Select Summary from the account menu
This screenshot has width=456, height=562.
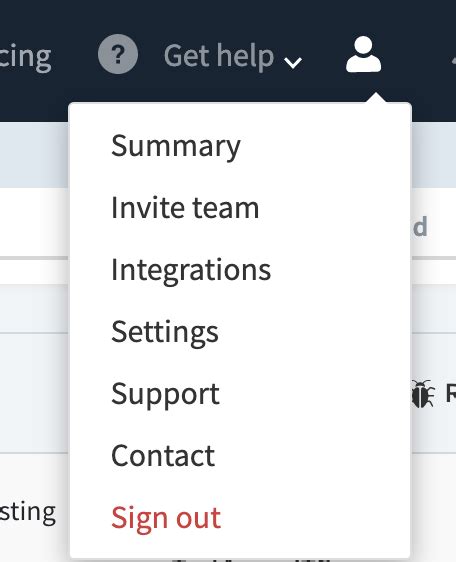[x=176, y=146]
